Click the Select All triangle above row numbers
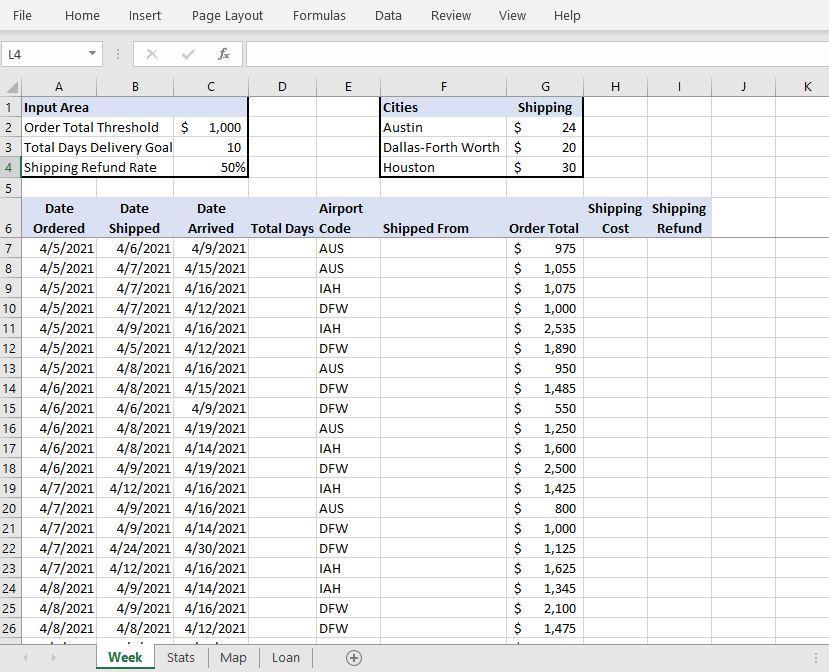The width and height of the screenshot is (829, 672). (14, 86)
